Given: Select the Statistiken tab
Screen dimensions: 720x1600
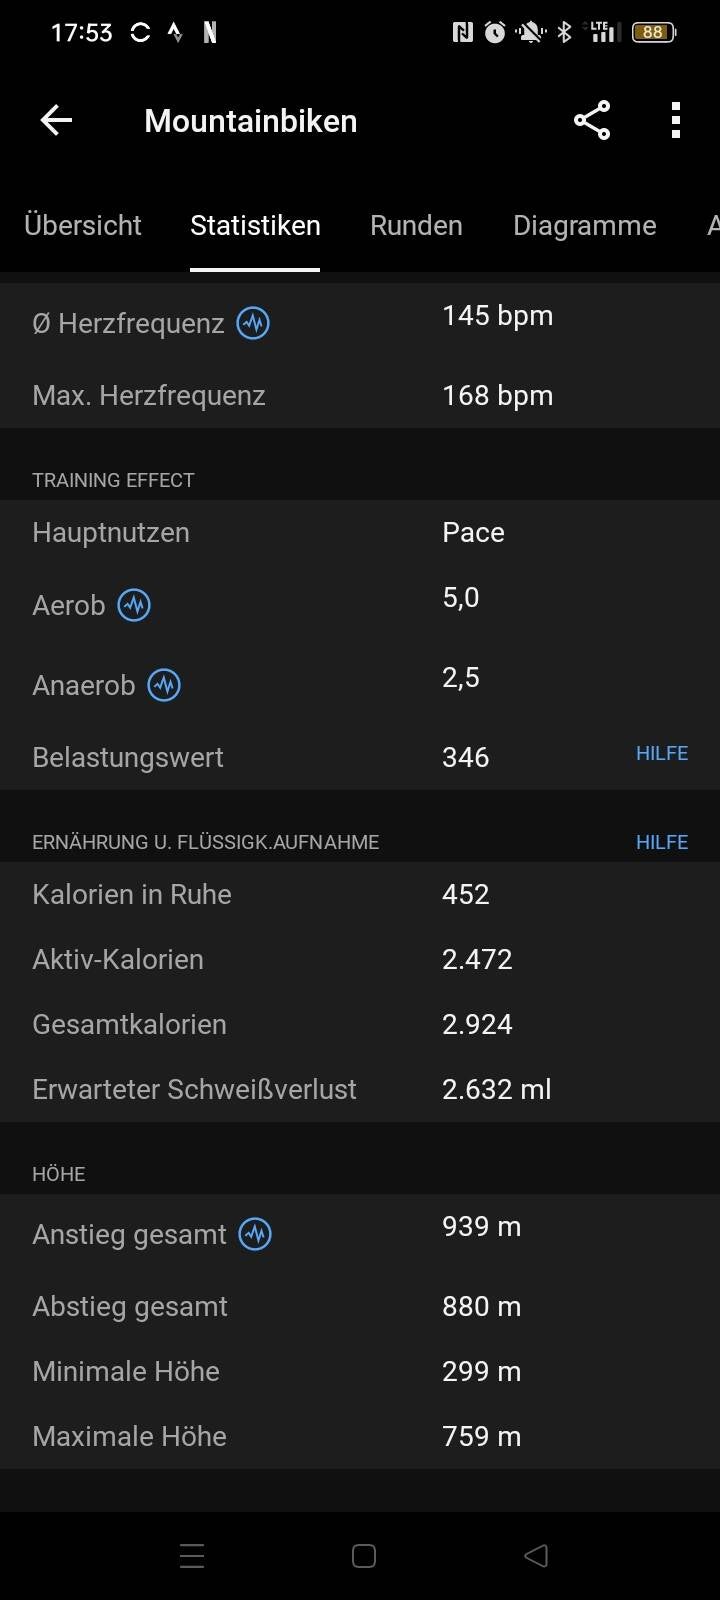Looking at the screenshot, I should [255, 225].
